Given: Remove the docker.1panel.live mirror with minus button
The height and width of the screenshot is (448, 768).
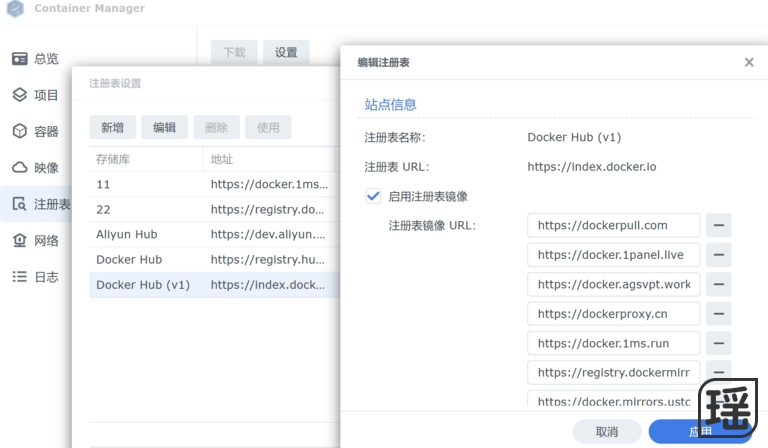Looking at the screenshot, I should tap(718, 255).
